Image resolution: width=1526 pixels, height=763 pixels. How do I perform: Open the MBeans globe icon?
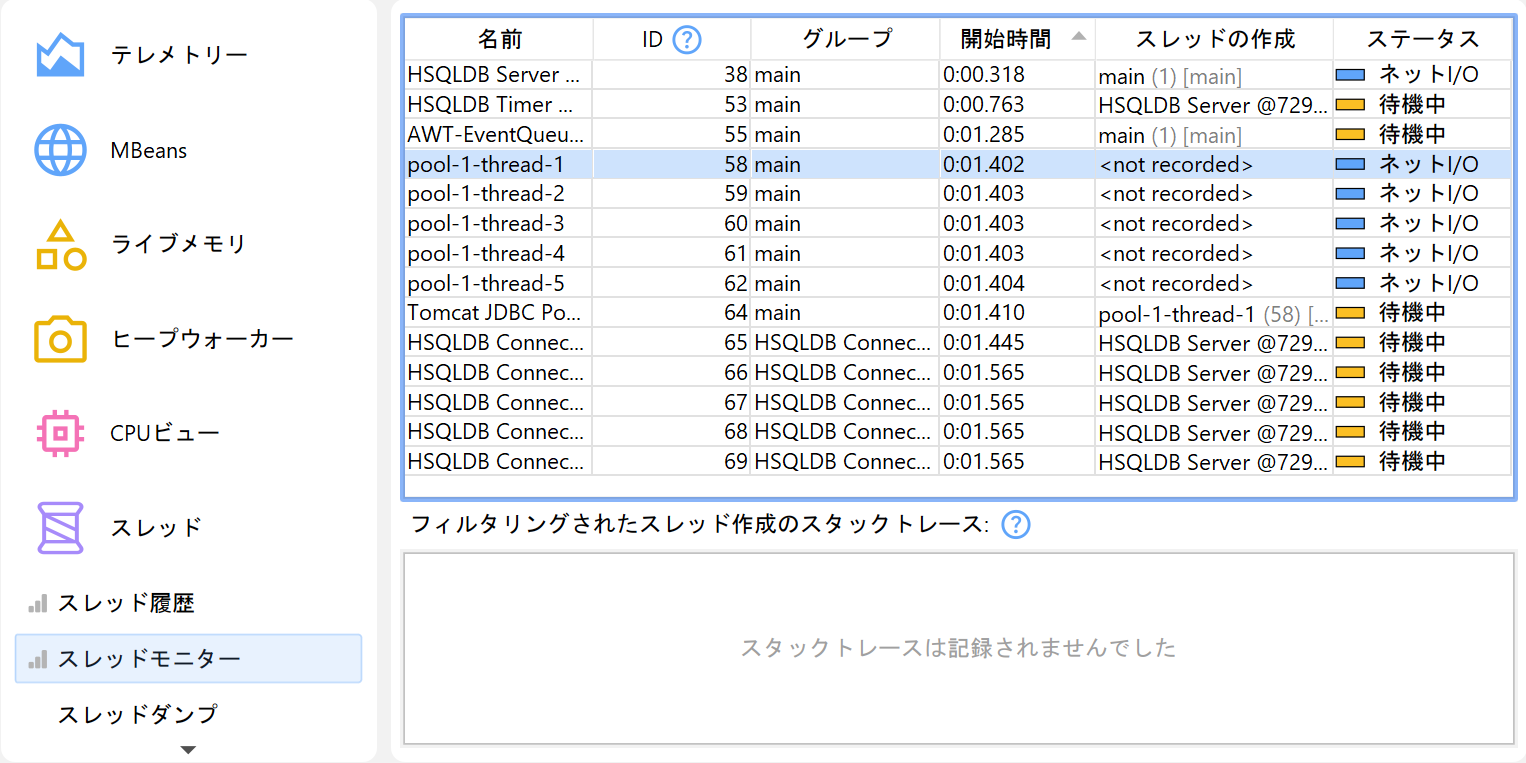(x=60, y=150)
